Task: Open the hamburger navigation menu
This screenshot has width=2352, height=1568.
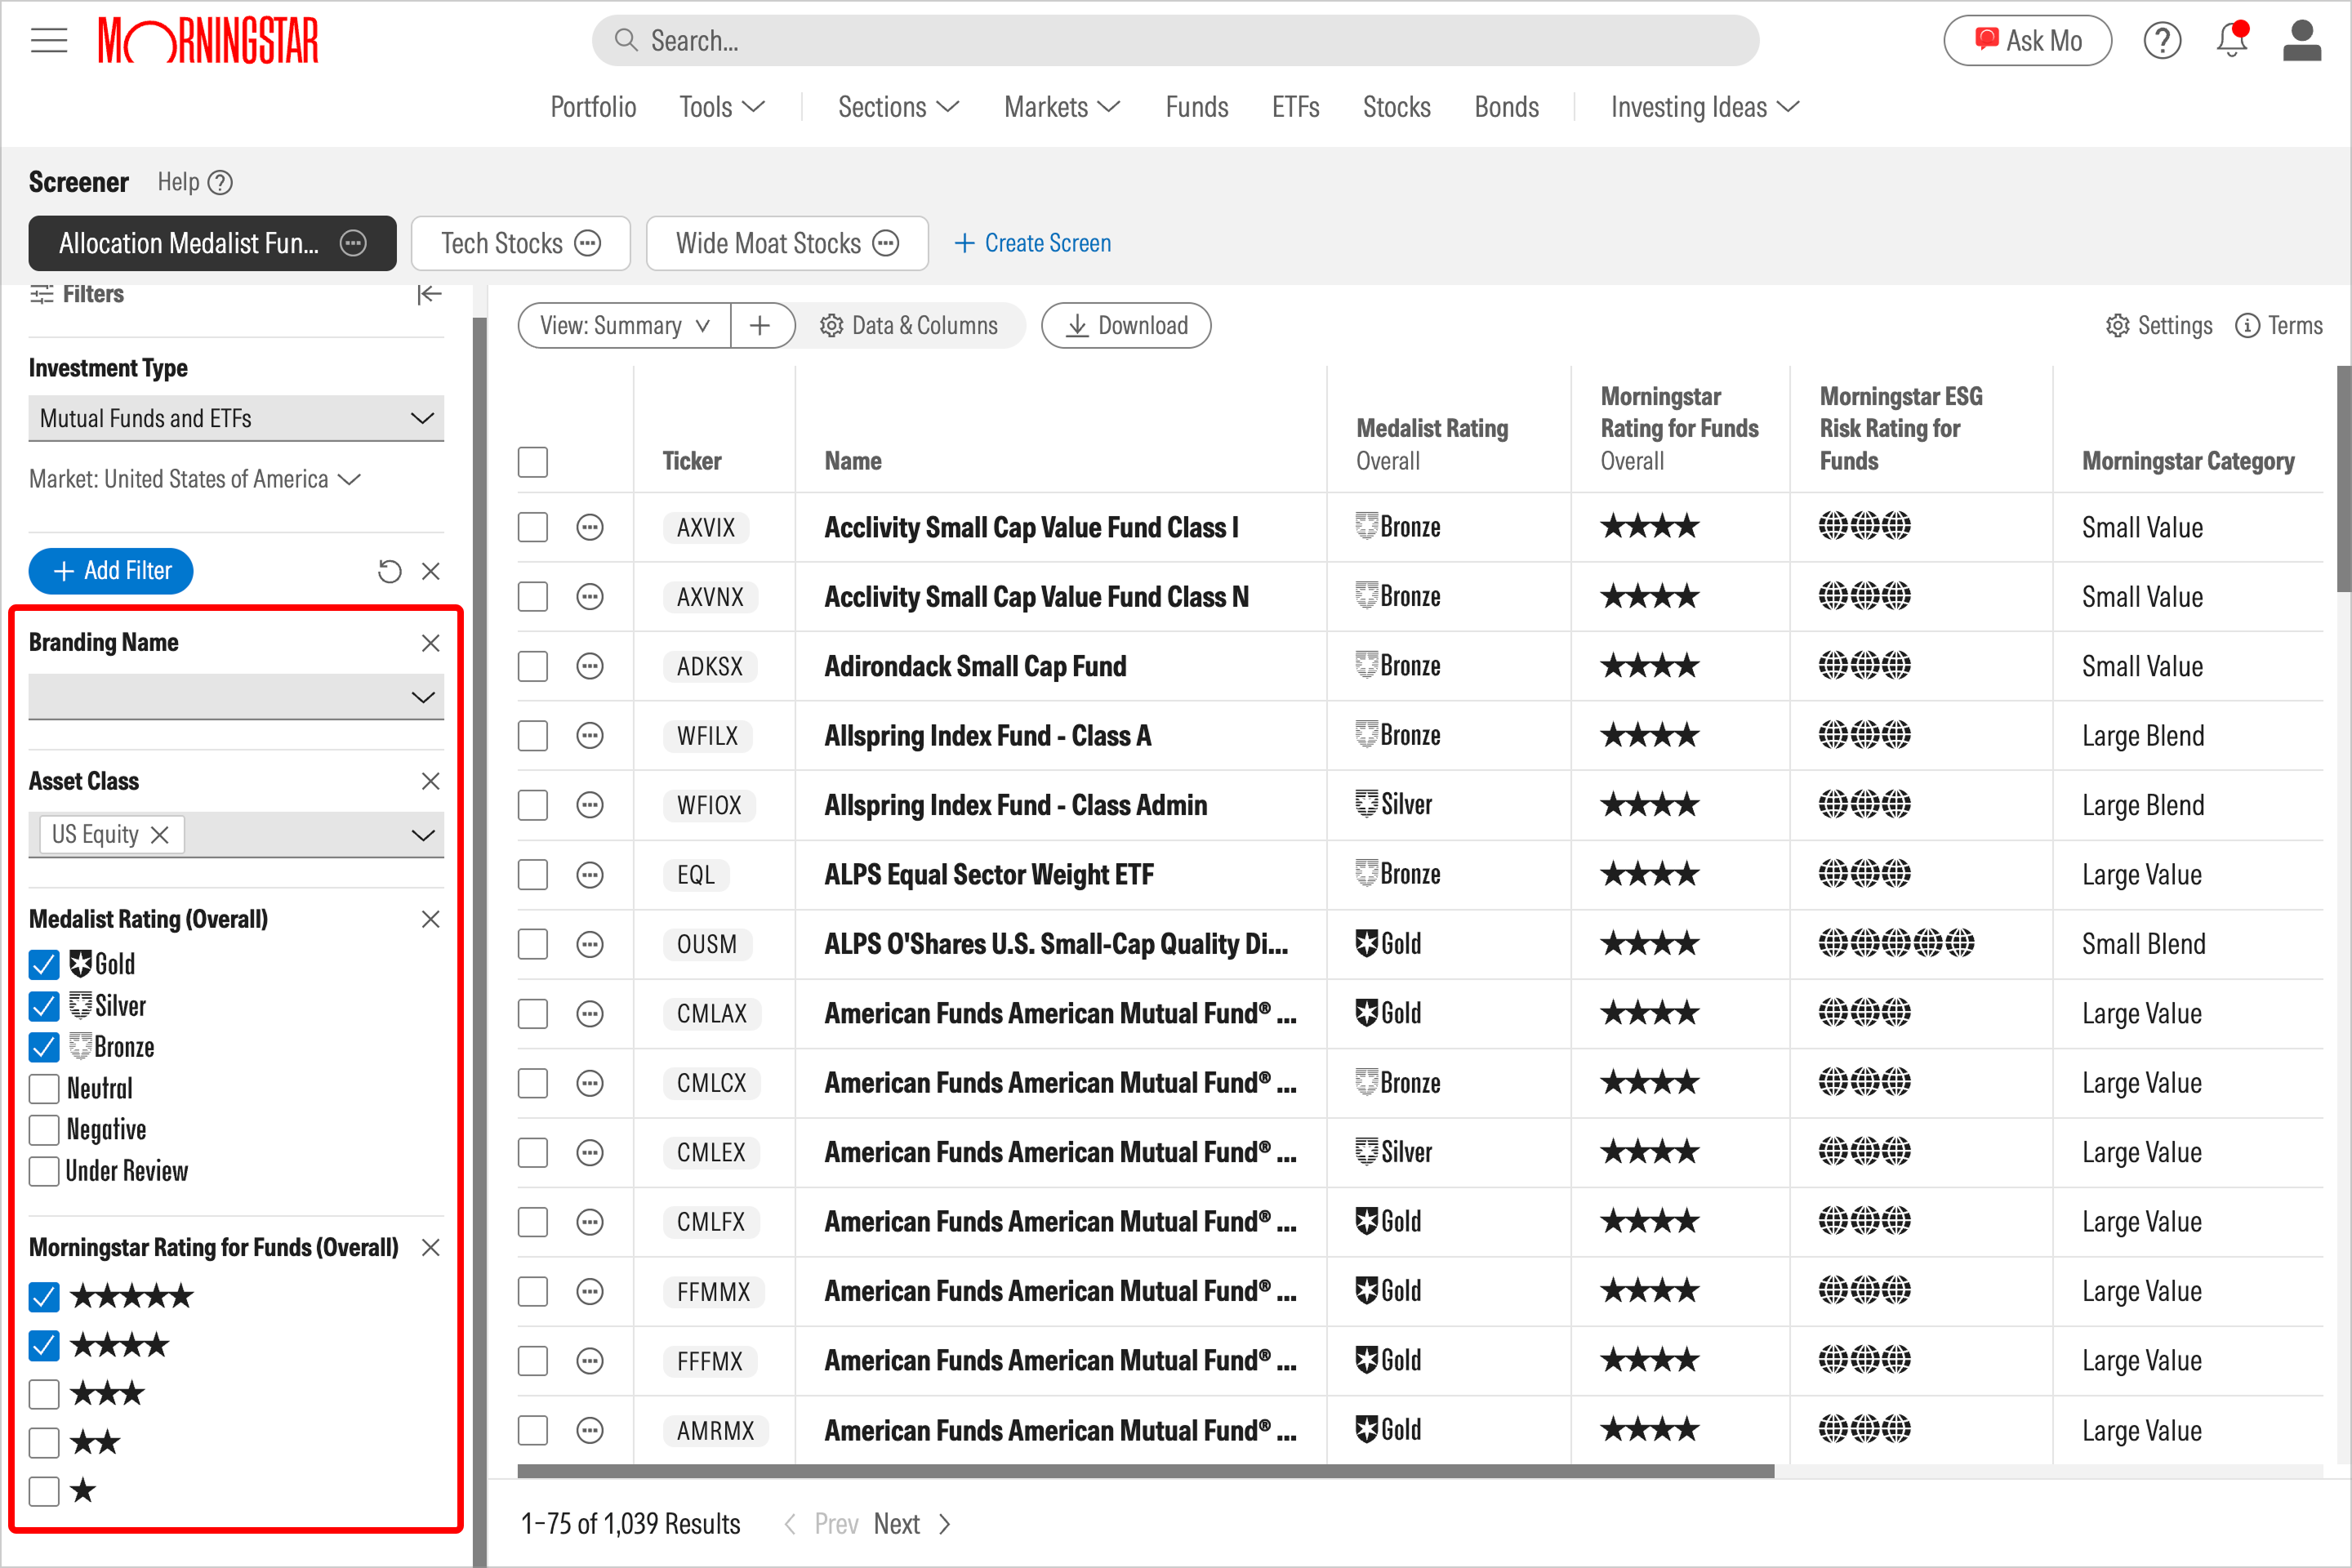Action: coord(48,41)
